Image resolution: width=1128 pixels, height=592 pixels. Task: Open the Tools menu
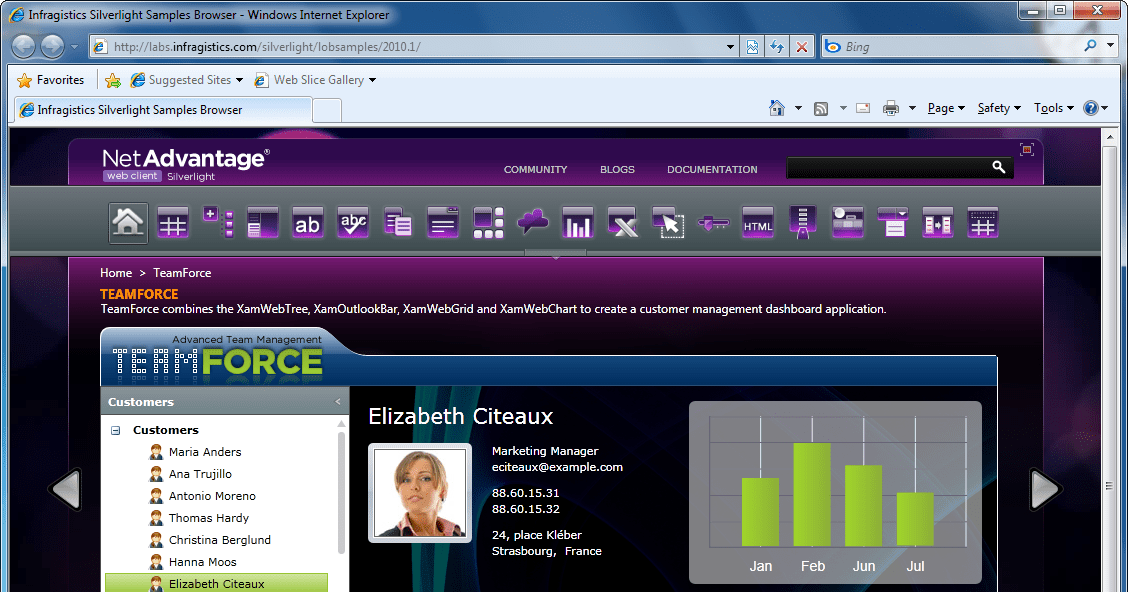[x=1051, y=107]
